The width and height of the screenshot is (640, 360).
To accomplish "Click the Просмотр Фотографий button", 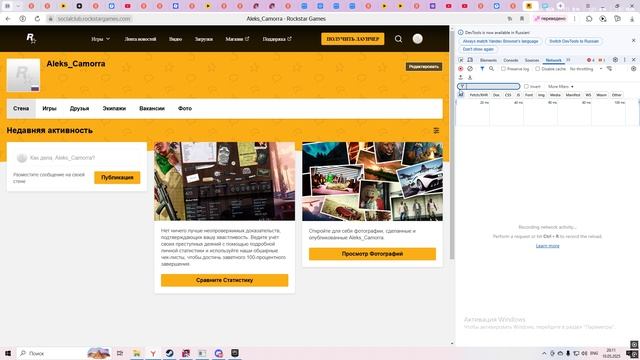I will tap(372, 254).
